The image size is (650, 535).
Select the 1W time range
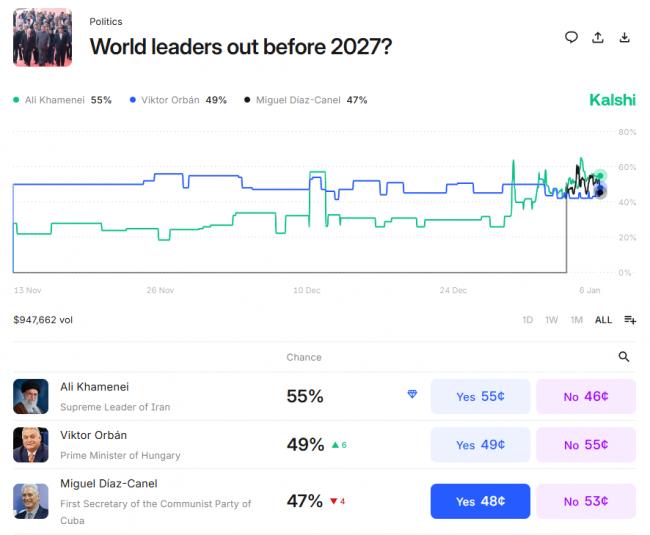(x=551, y=320)
